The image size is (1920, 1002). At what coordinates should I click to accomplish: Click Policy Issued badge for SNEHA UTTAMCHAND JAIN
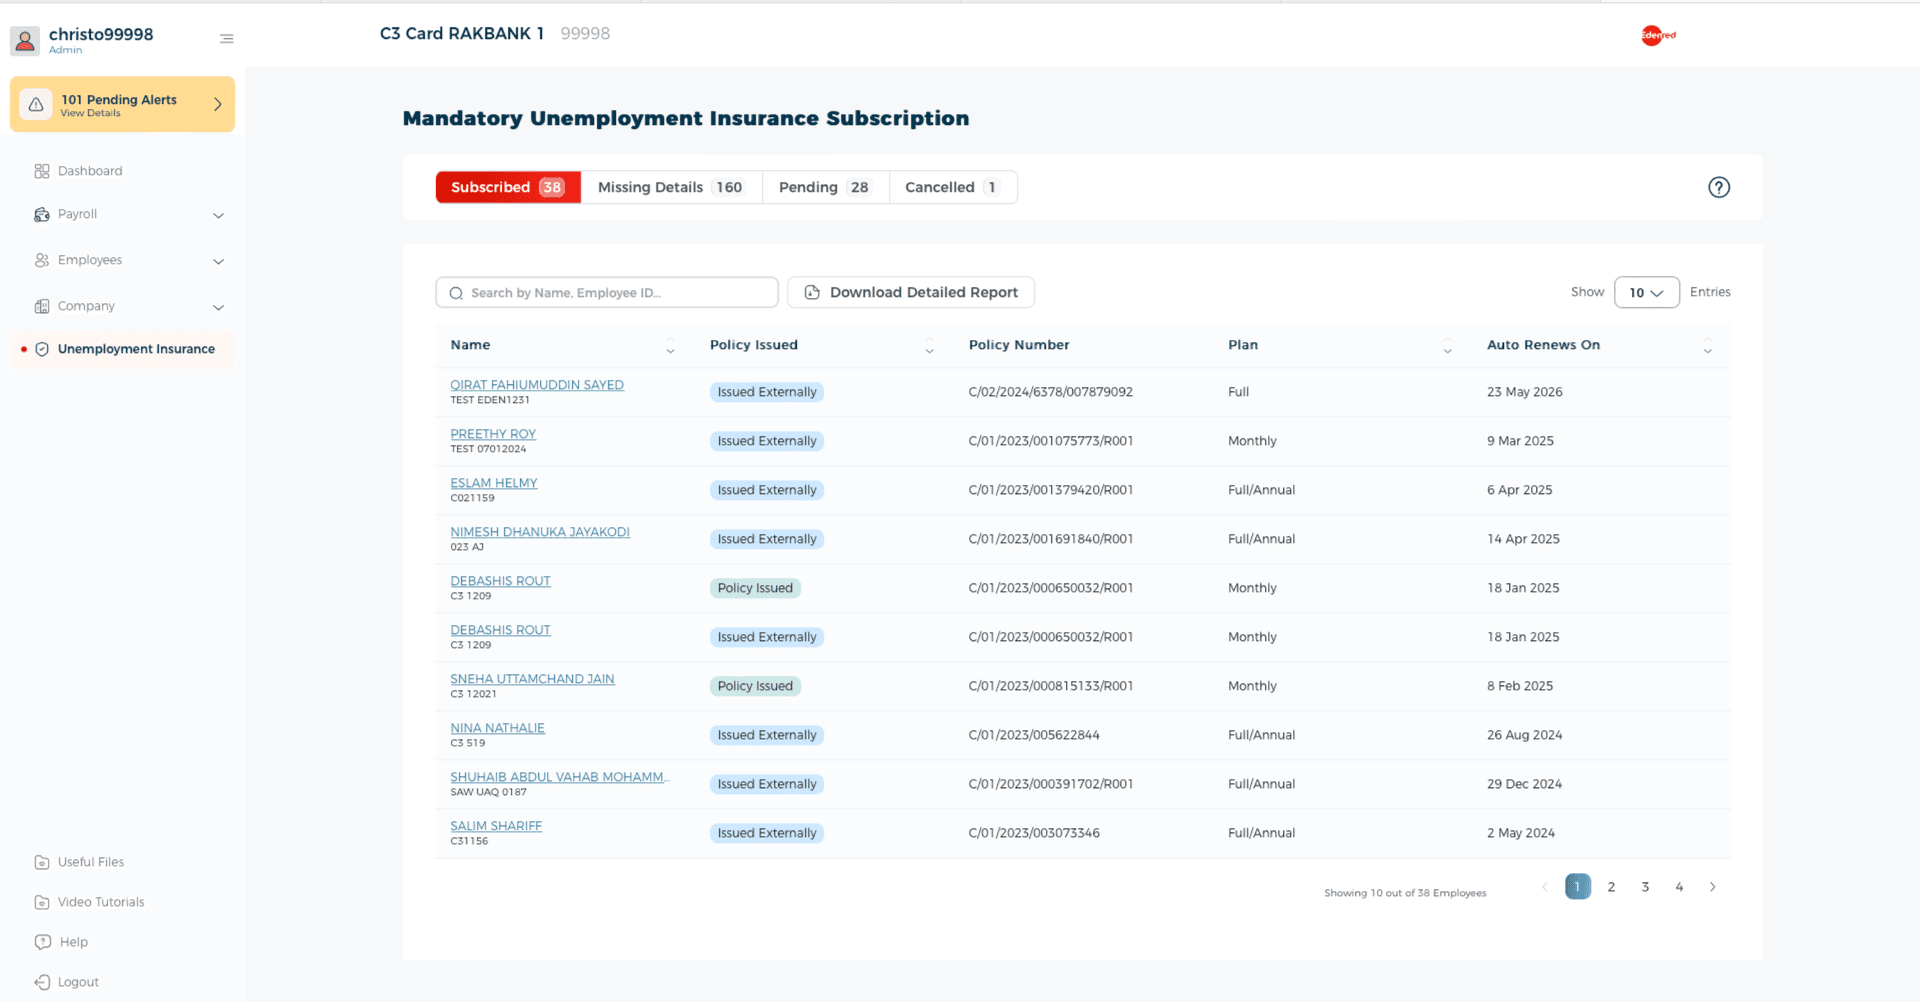pos(755,686)
